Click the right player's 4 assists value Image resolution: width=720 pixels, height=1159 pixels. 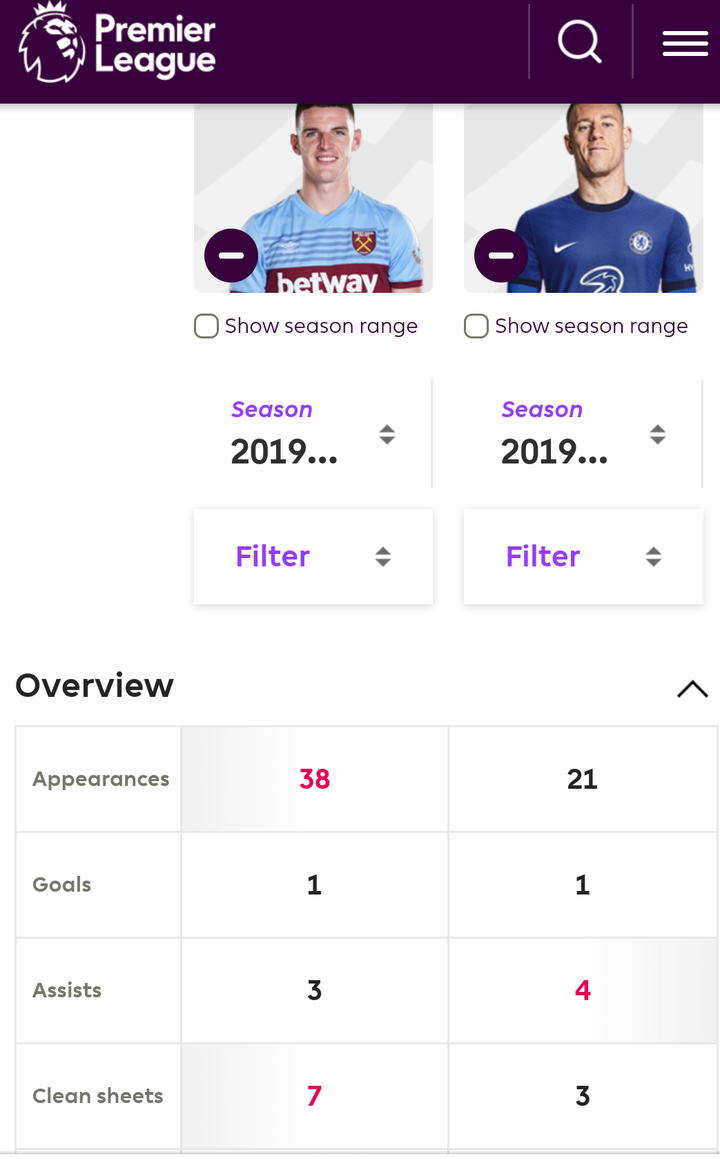pos(582,990)
